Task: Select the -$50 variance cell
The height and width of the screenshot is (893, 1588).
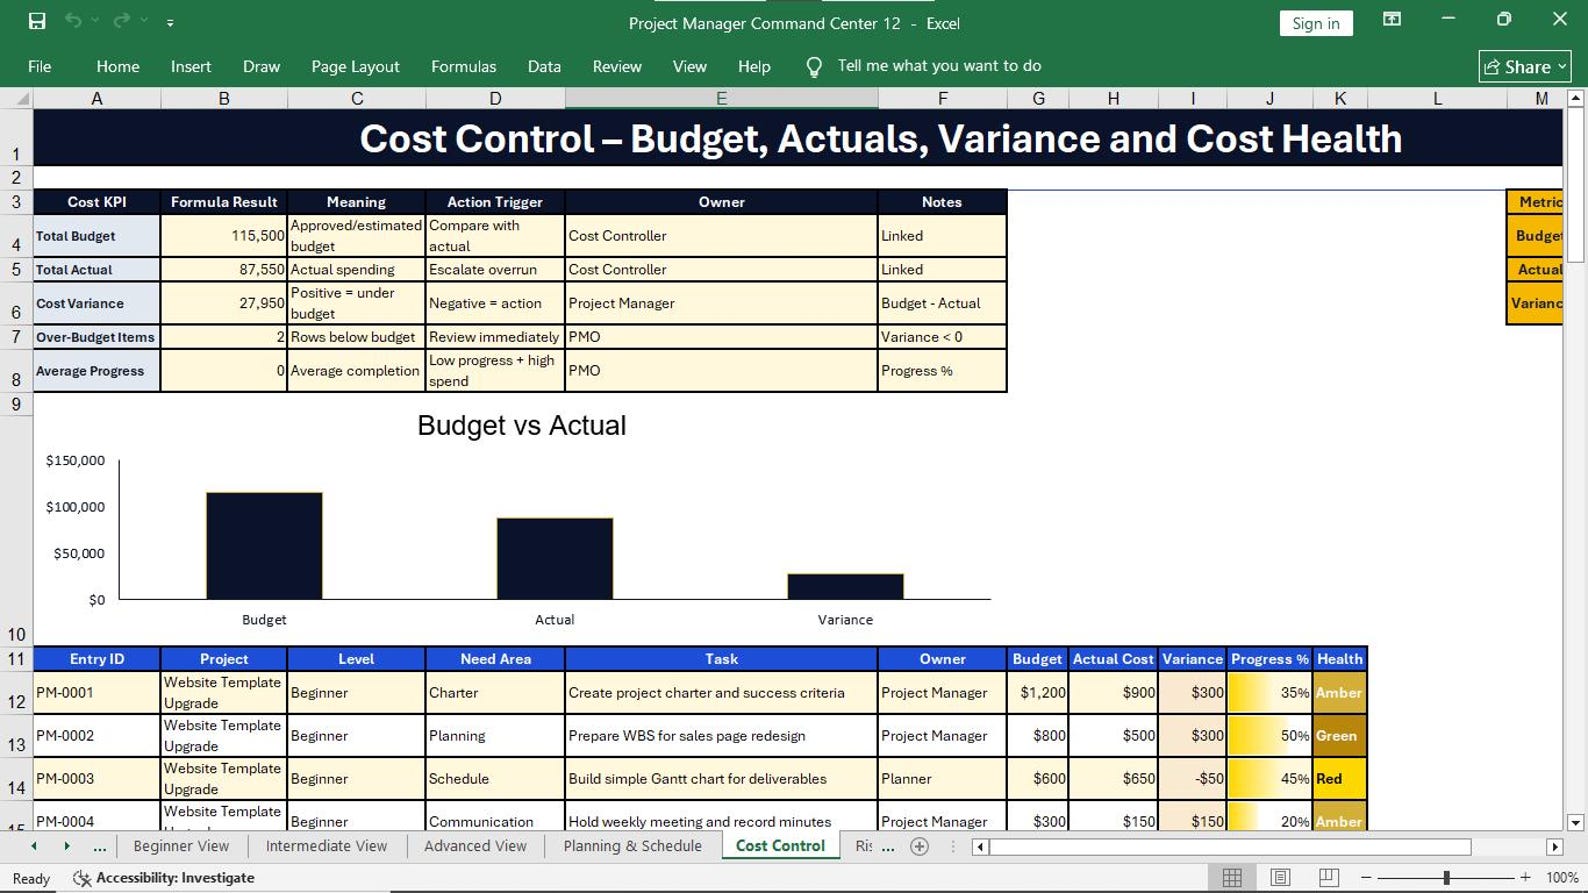Action: [x=1192, y=778]
